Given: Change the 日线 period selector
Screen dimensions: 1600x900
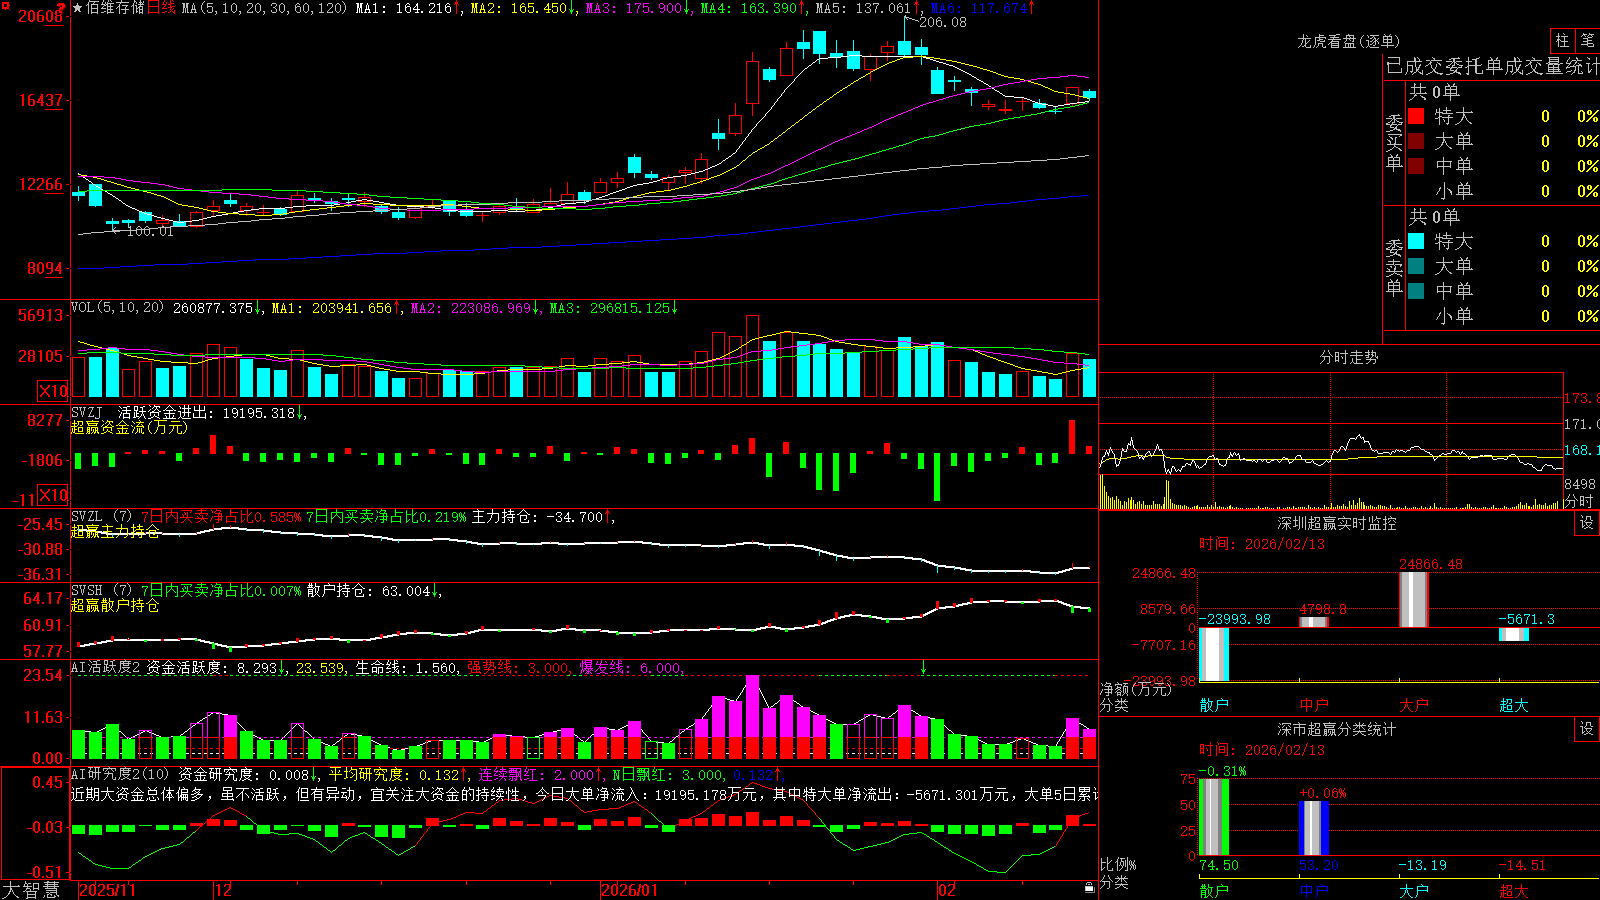Looking at the screenshot, I should [x=161, y=8].
